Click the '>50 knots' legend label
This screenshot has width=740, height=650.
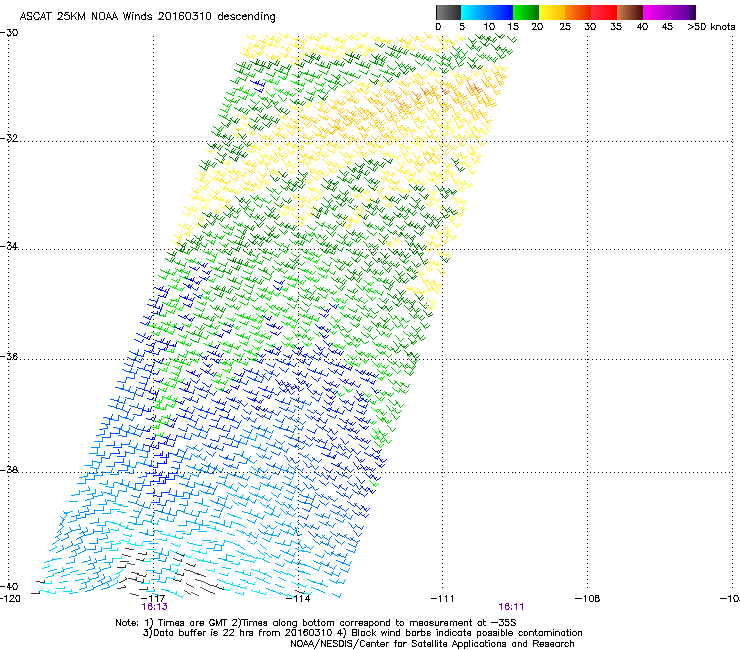(711, 27)
